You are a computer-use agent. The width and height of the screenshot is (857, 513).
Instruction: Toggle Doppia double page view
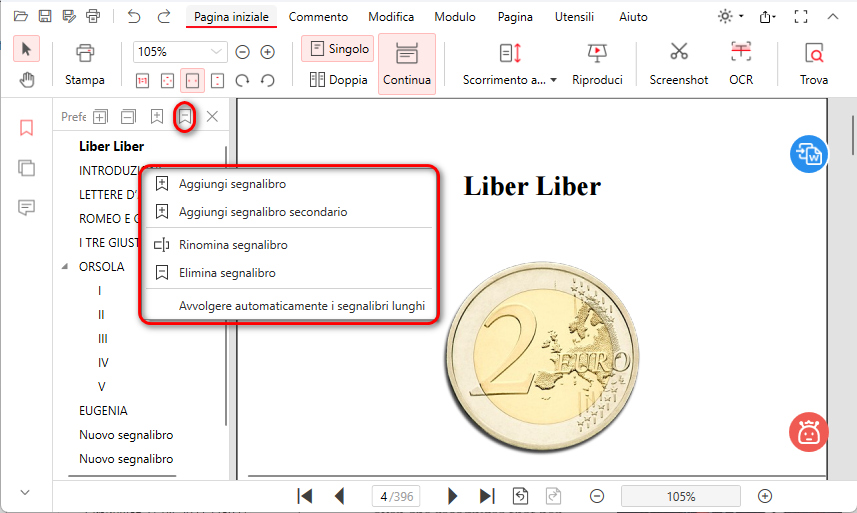point(338,80)
